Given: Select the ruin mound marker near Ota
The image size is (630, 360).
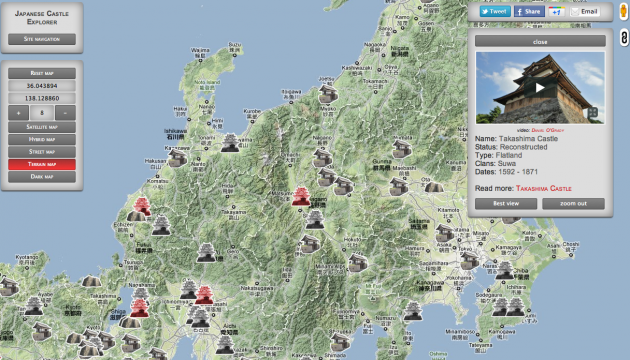Looking at the screenshot, I should pyautogui.click(x=434, y=187).
